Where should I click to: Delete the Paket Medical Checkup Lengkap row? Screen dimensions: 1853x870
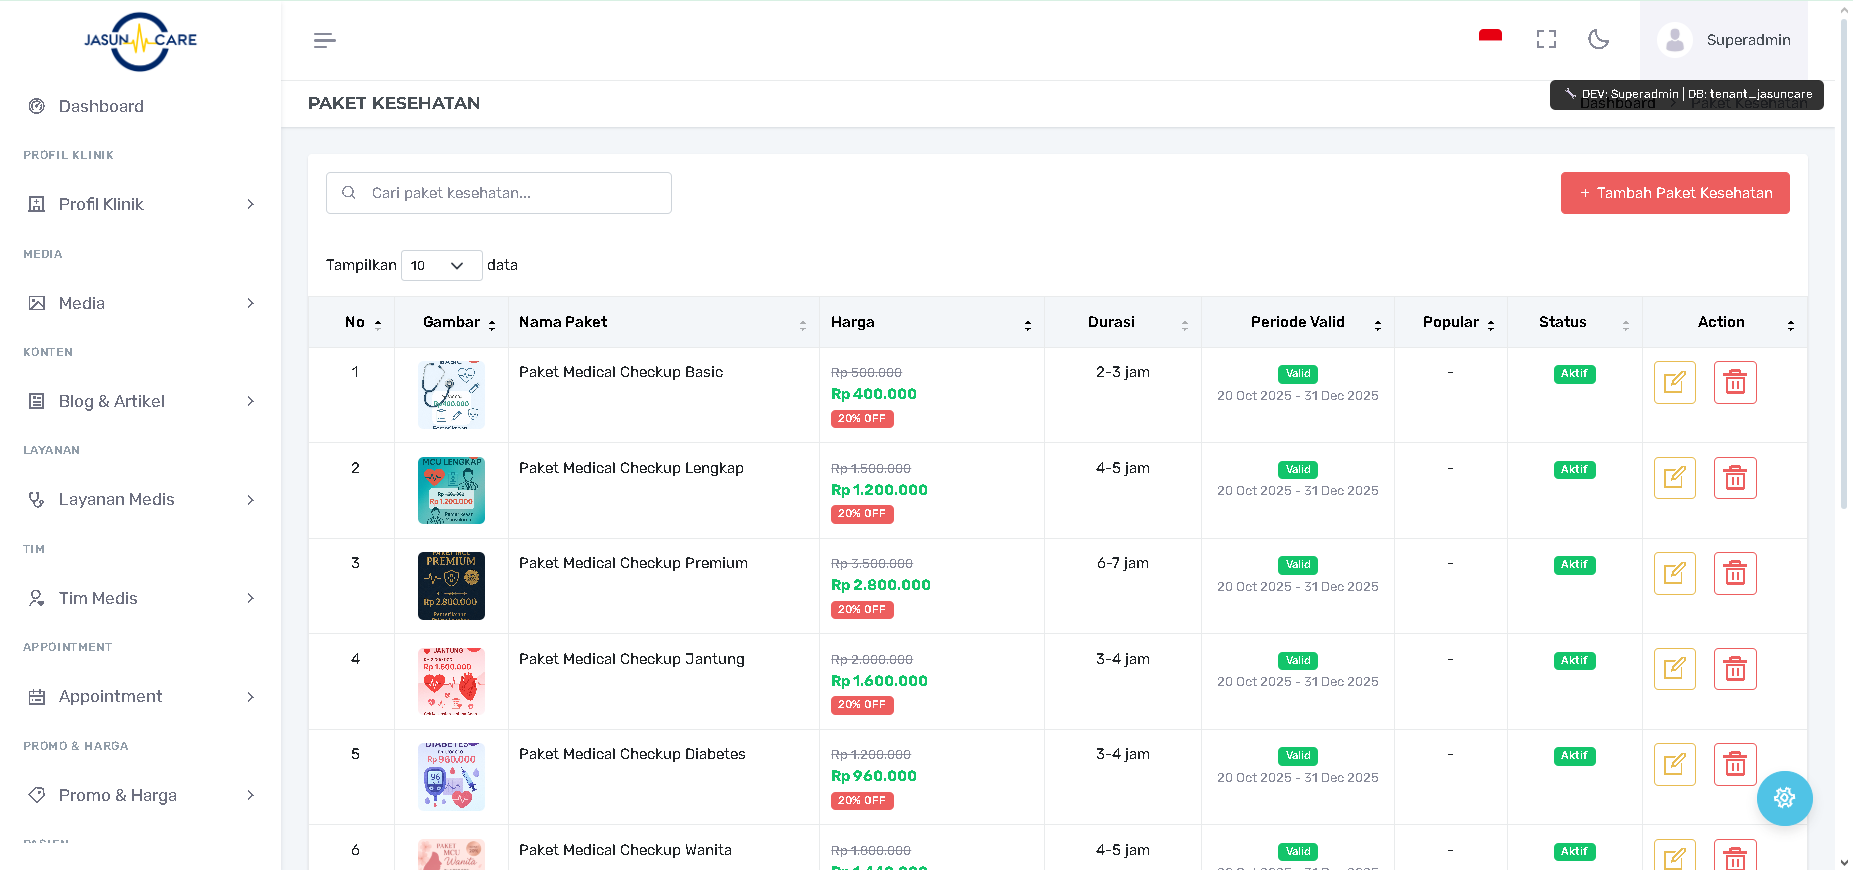pyautogui.click(x=1735, y=478)
